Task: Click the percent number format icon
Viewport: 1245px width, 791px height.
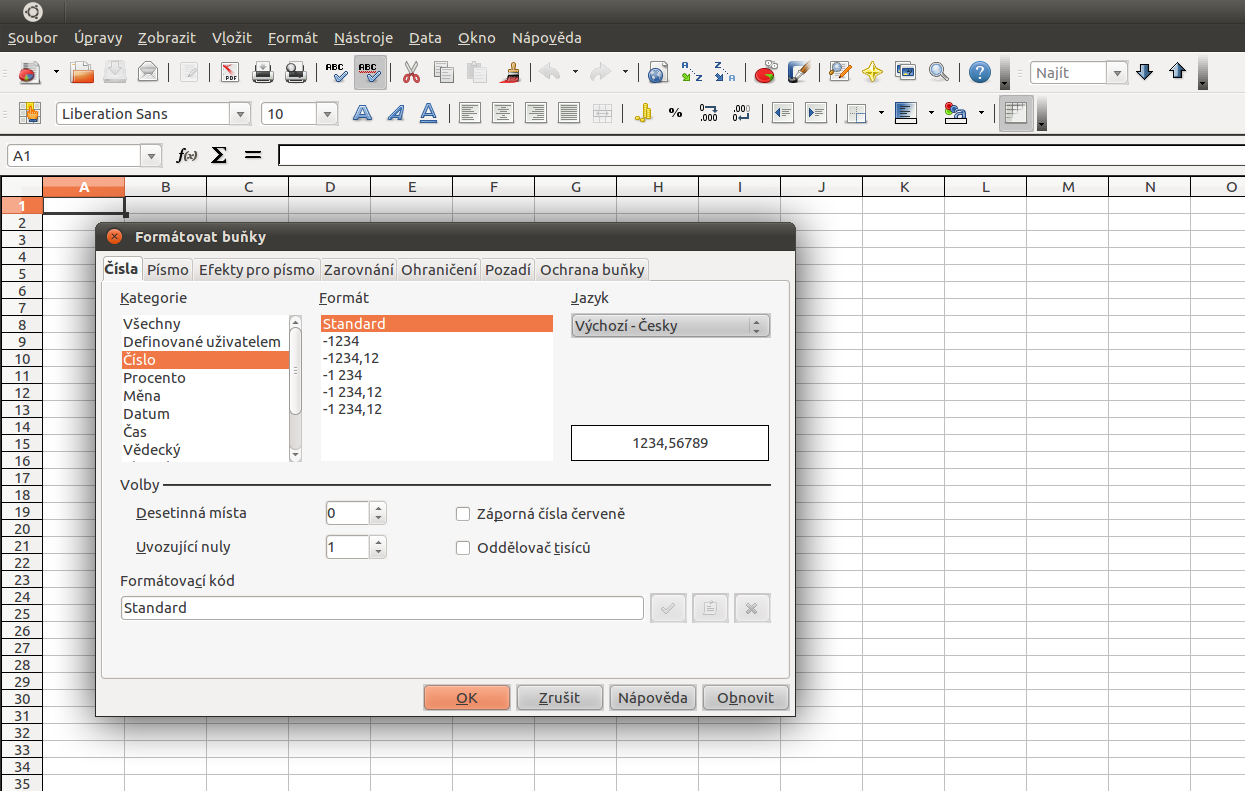Action: (675, 113)
